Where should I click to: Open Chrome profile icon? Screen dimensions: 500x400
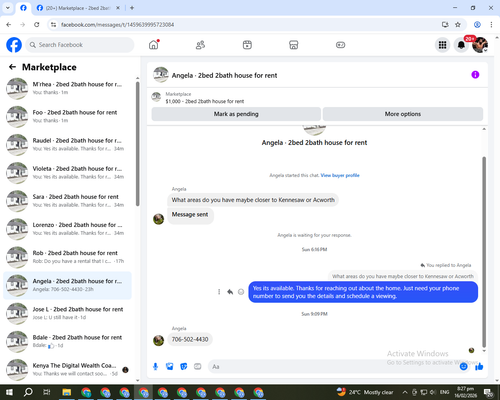tap(477, 25)
